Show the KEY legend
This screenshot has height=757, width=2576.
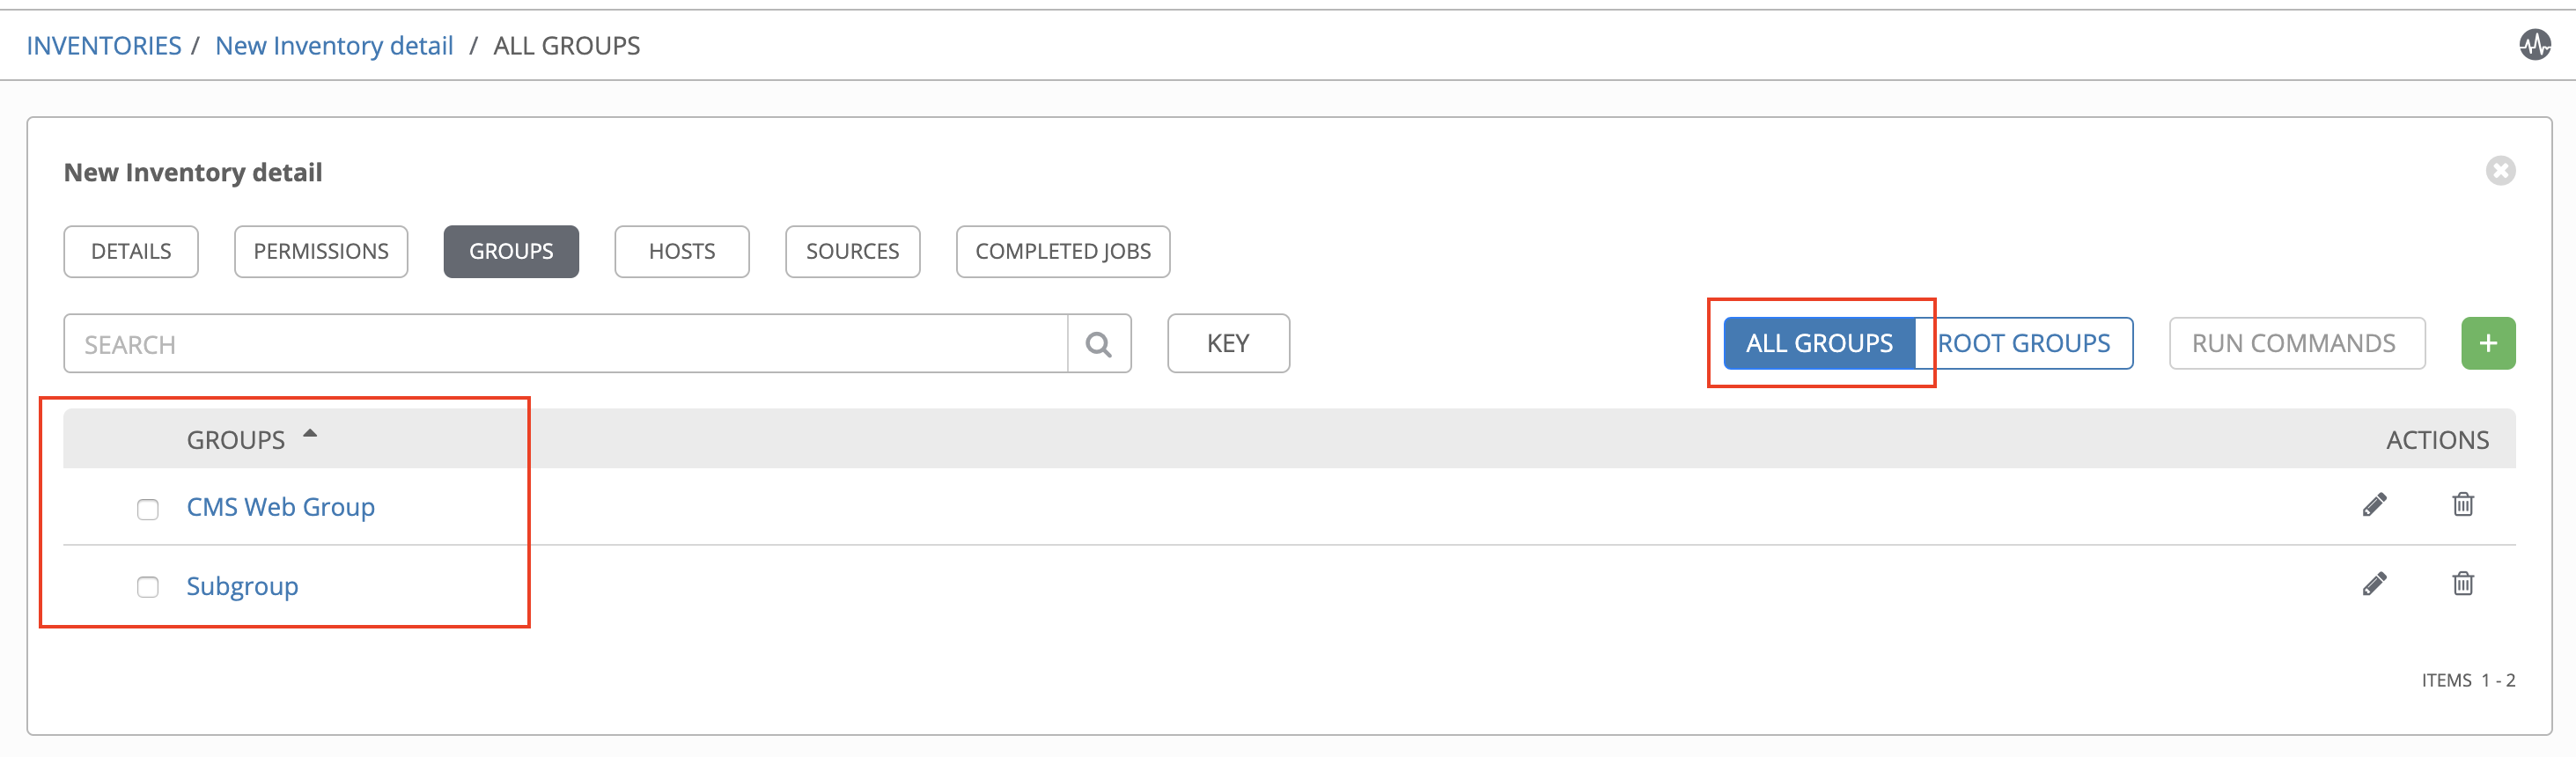point(1227,343)
